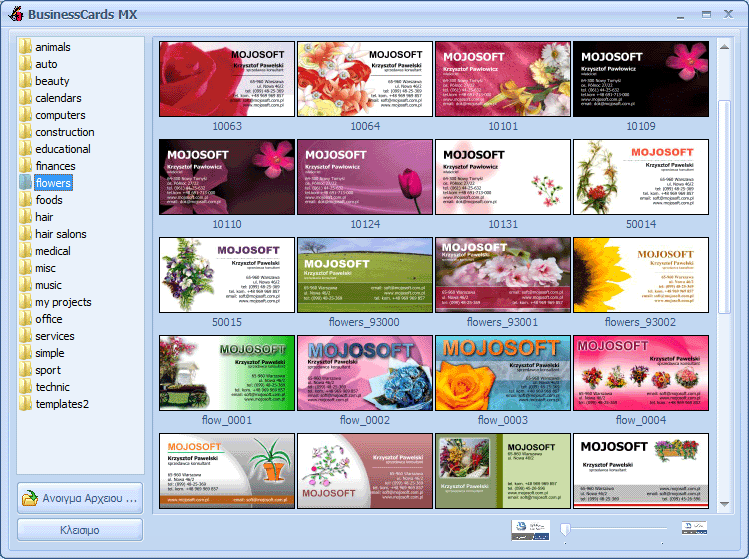Viewport: 749px width, 559px height.
Task: Select olive green card with flower photo
Action: [x=503, y=471]
